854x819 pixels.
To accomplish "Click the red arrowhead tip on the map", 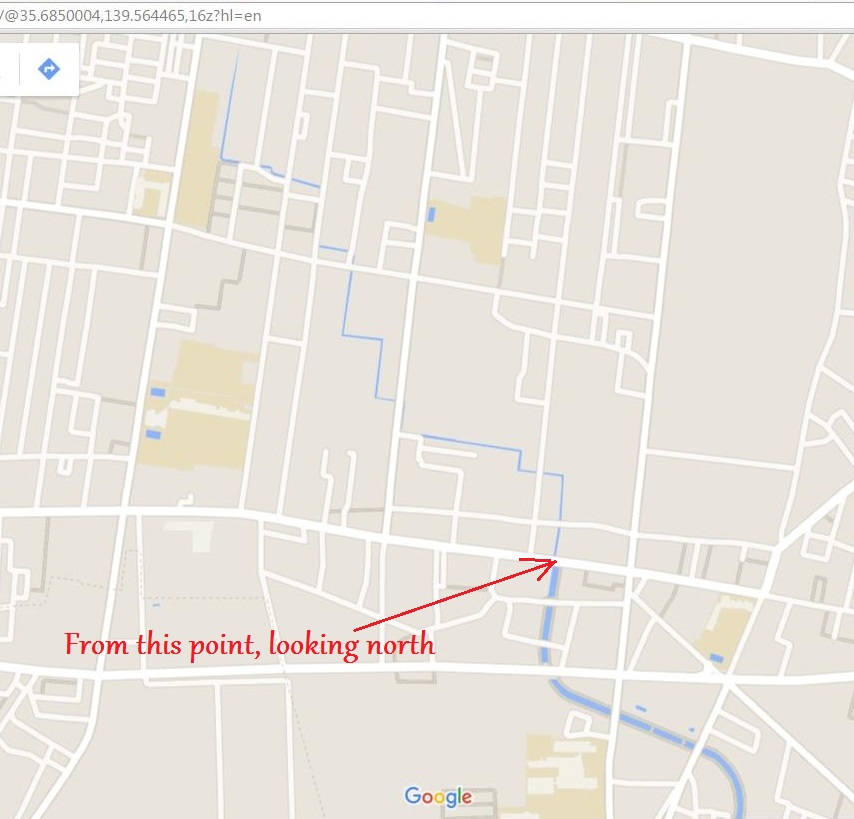I will 555,561.
